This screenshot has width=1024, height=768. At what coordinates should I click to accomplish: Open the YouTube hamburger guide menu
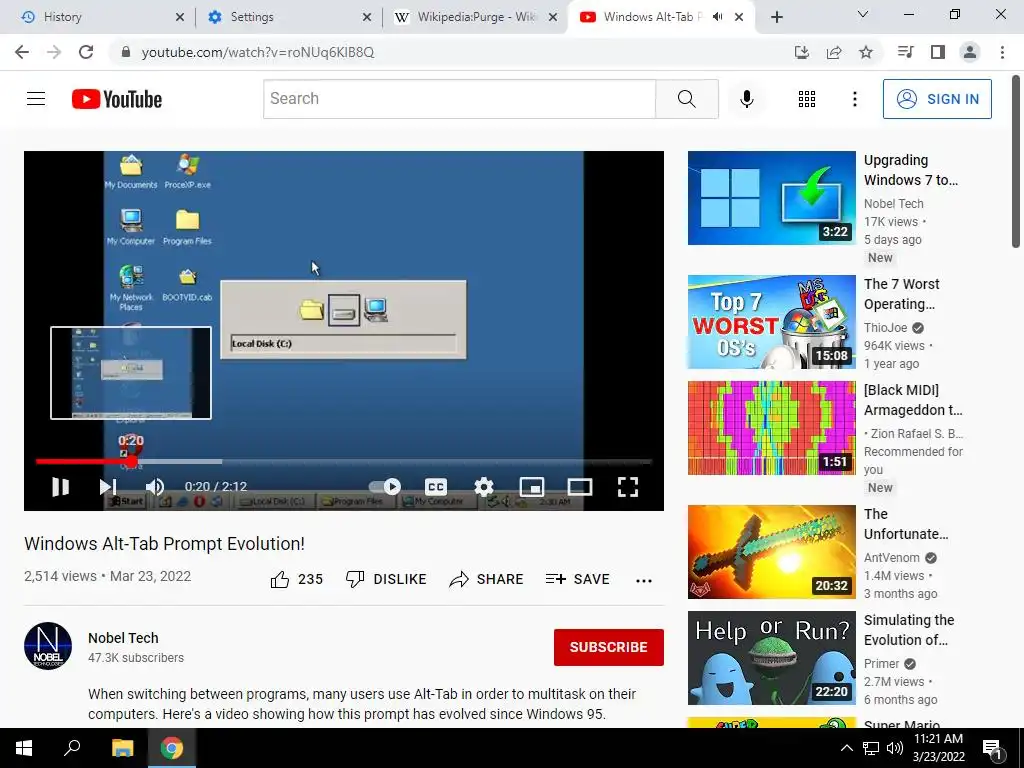point(36,99)
